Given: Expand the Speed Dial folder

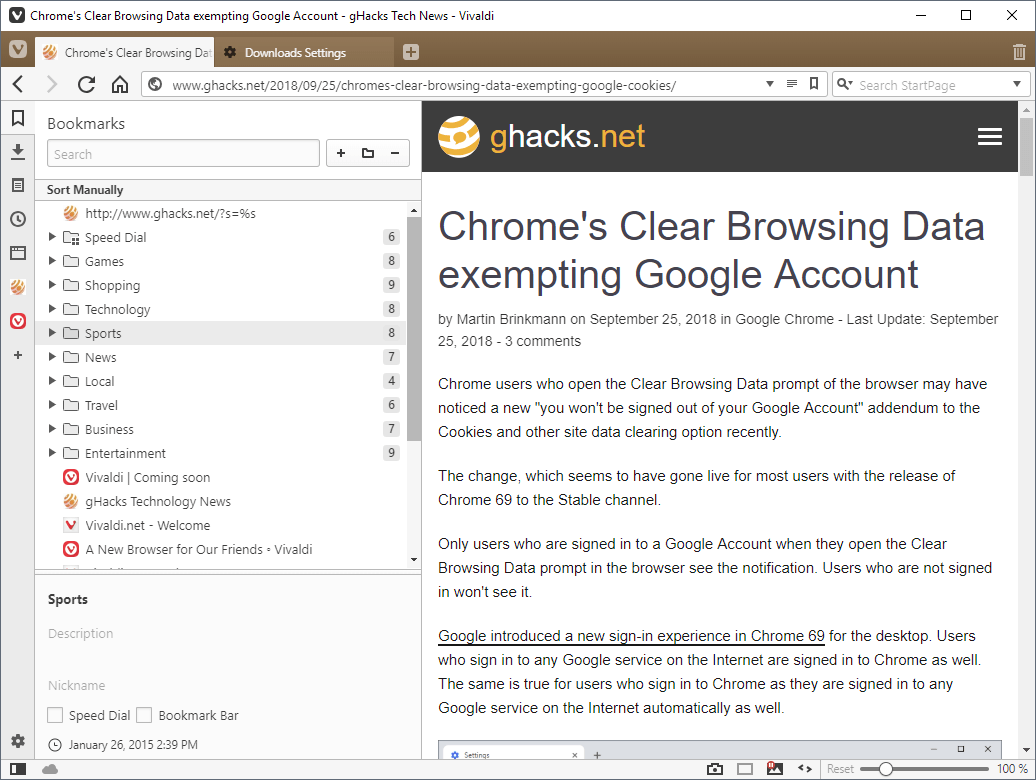Looking at the screenshot, I should point(52,236).
